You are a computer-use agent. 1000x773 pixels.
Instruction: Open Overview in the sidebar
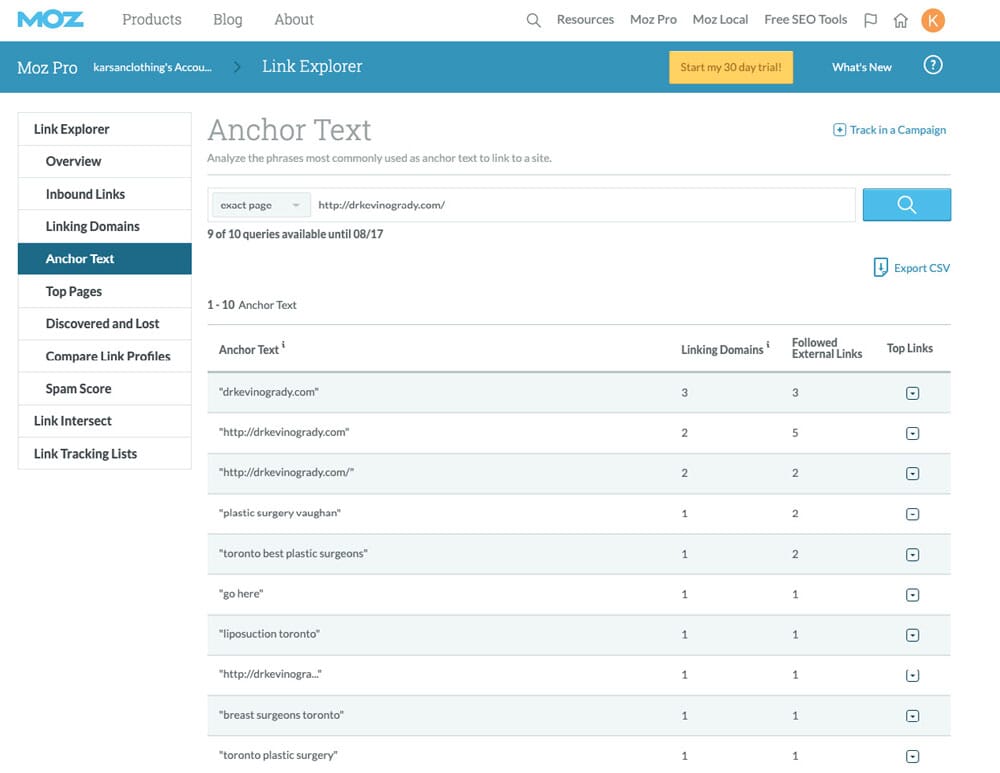pyautogui.click(x=105, y=161)
